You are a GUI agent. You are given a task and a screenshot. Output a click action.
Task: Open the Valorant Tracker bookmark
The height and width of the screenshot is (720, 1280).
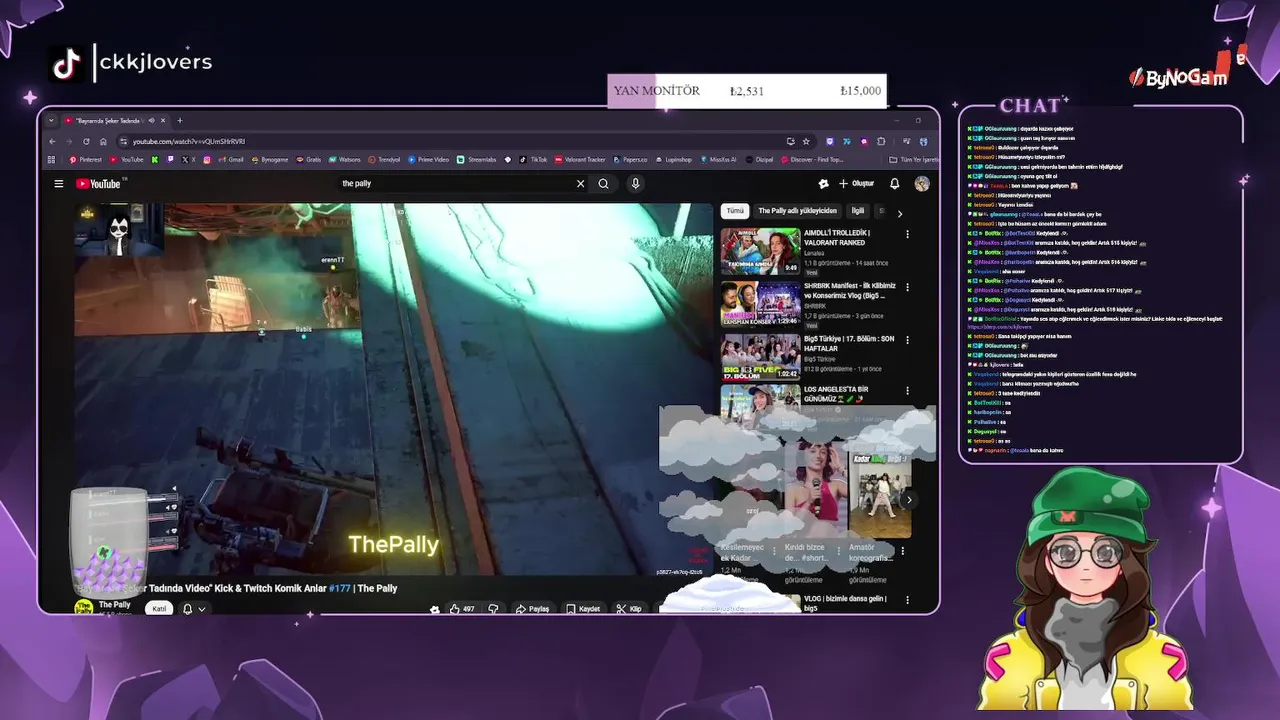click(581, 160)
